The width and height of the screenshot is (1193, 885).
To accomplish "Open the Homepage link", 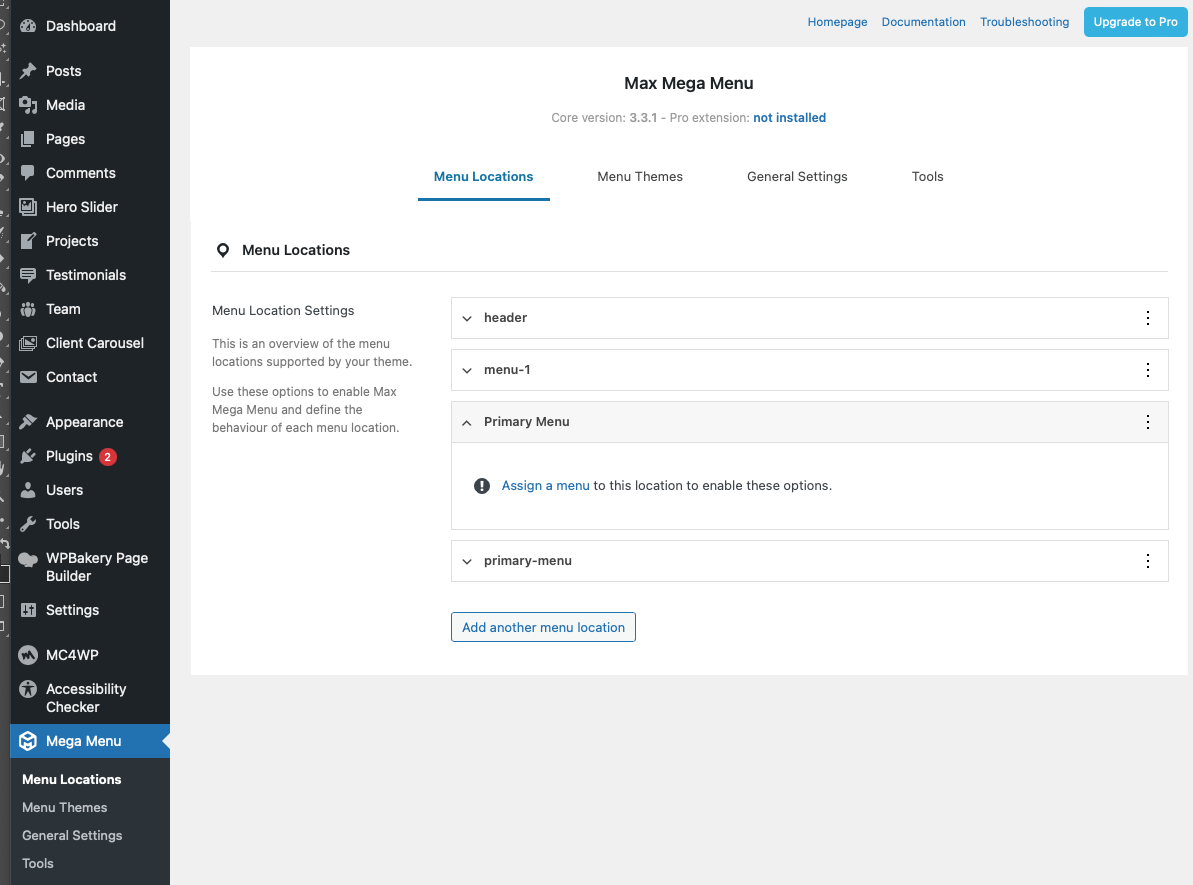I will point(837,22).
